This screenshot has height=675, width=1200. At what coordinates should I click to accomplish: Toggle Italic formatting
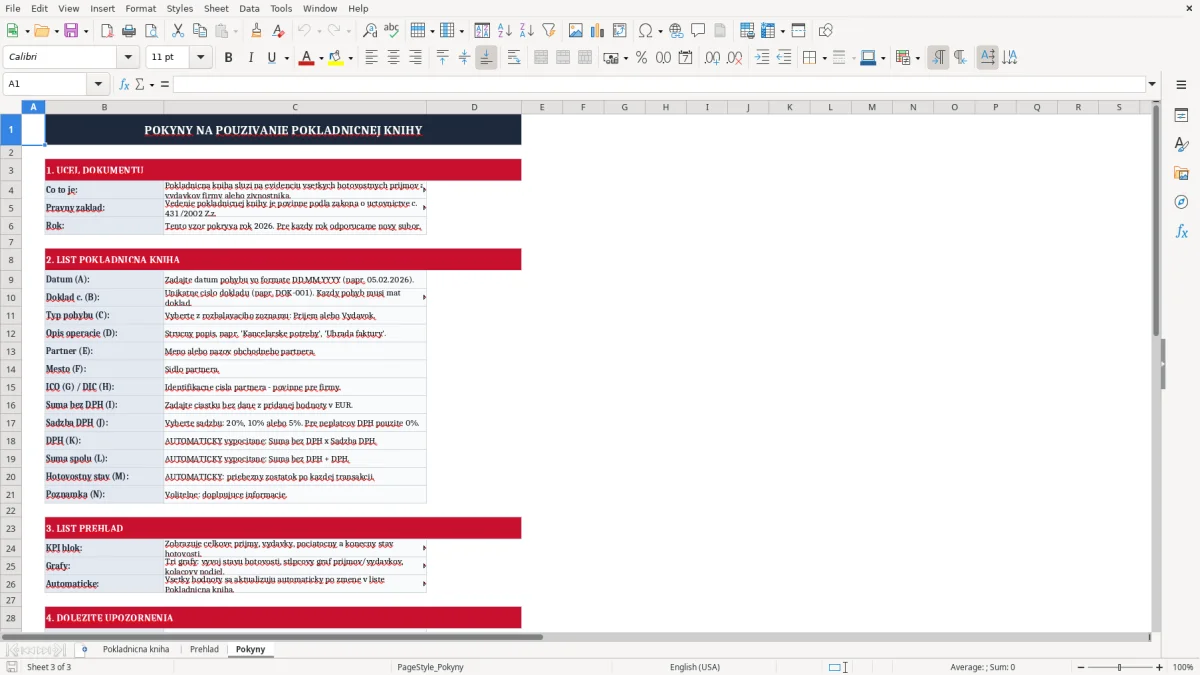[251, 58]
